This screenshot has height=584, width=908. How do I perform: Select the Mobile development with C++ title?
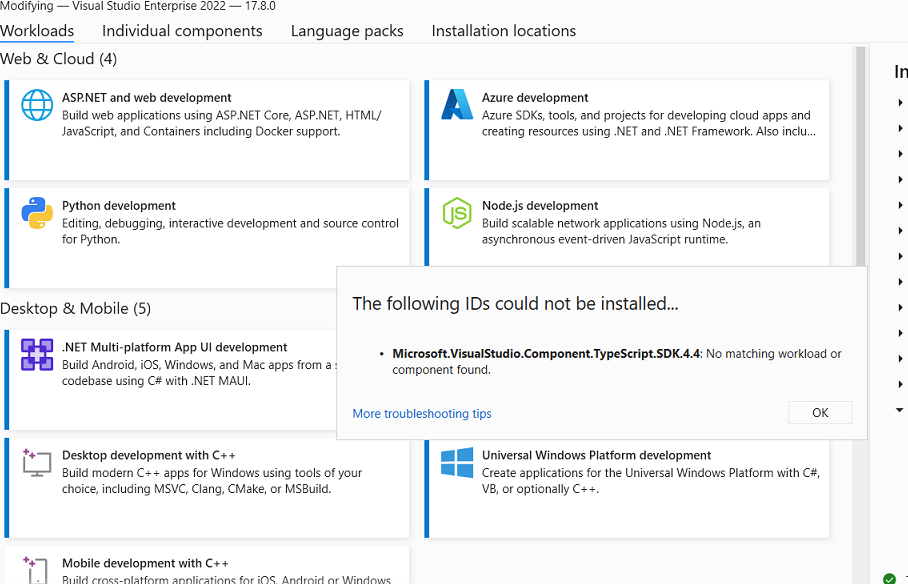coord(145,563)
